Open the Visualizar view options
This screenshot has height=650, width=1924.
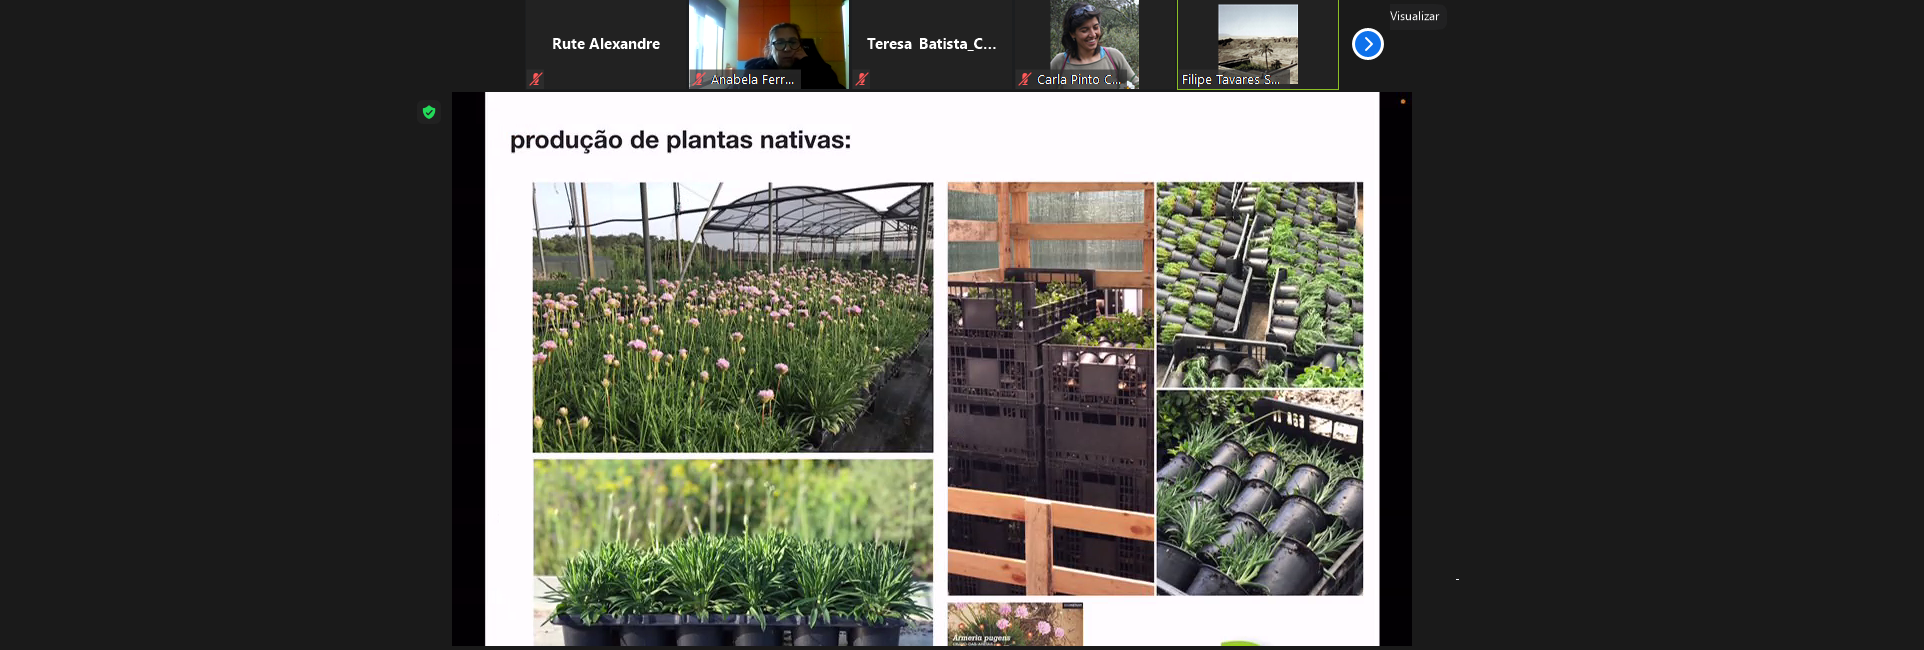click(1414, 16)
